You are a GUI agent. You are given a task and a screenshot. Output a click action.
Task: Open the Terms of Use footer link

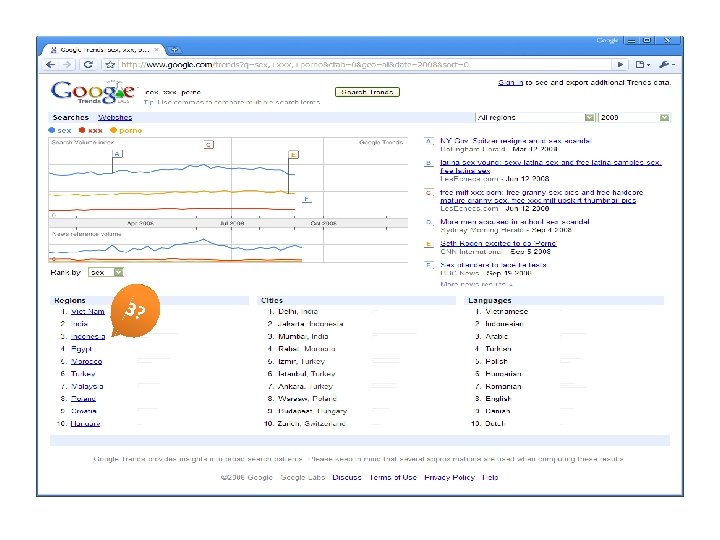click(x=393, y=478)
